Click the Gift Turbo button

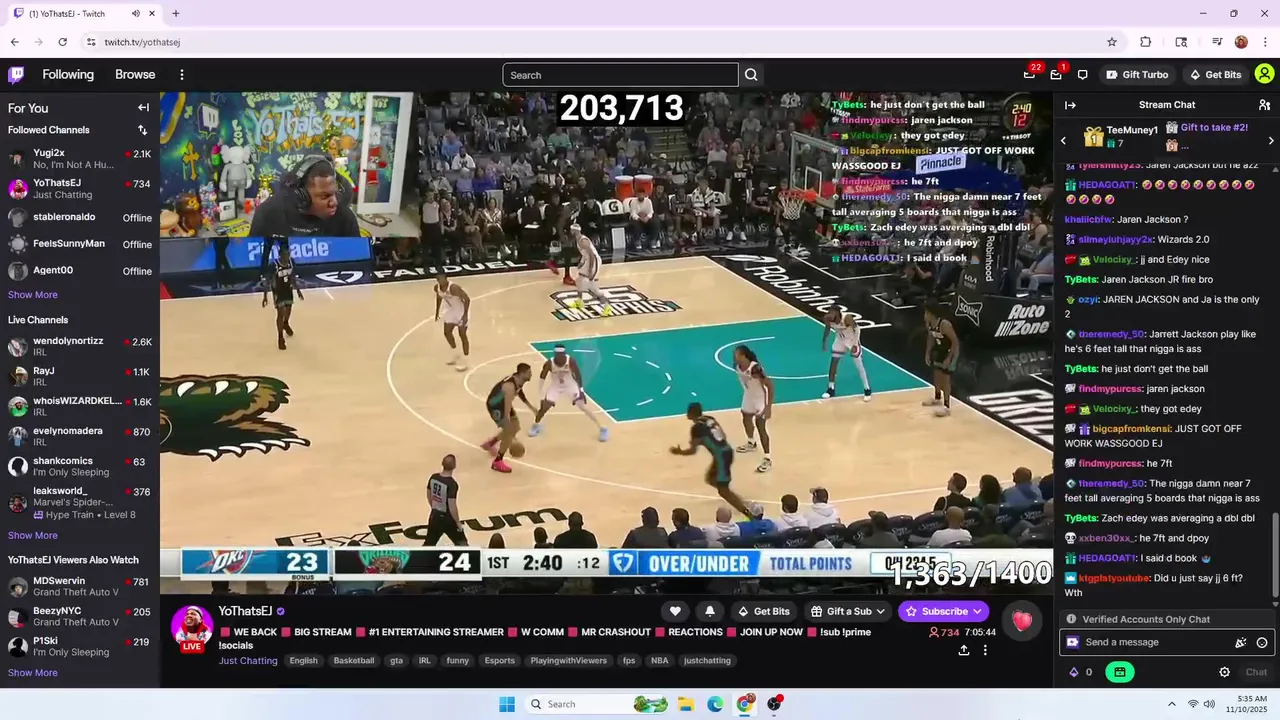pos(1137,75)
